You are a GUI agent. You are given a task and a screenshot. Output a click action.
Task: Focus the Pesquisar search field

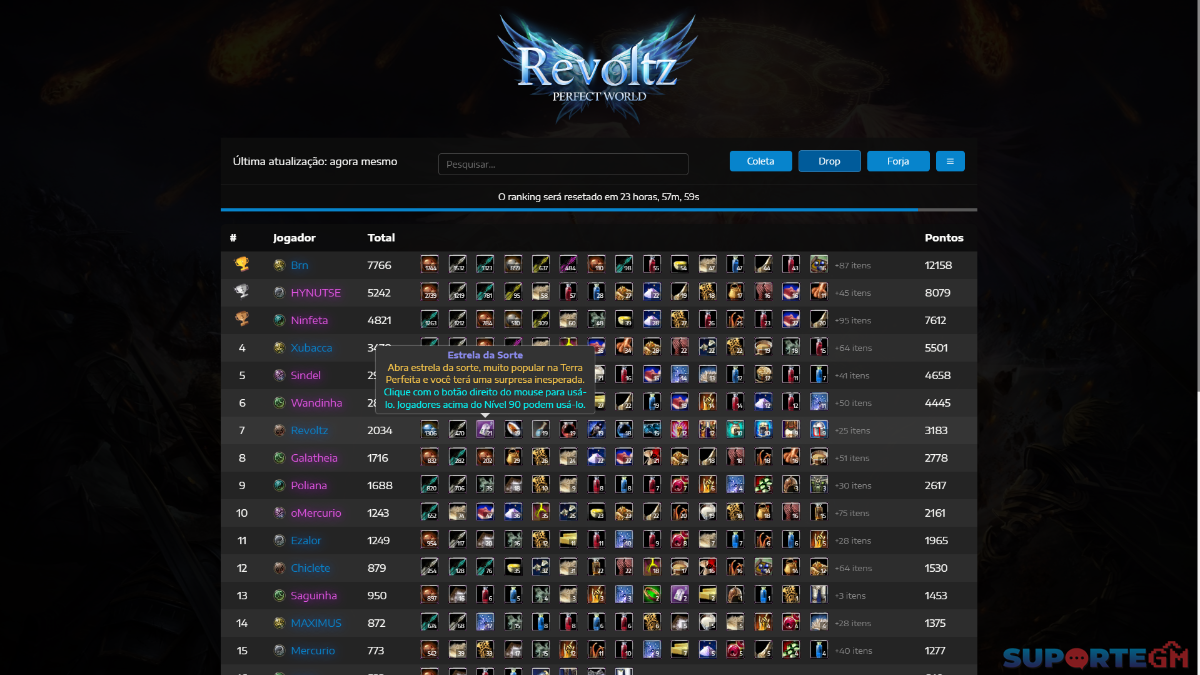coord(563,164)
